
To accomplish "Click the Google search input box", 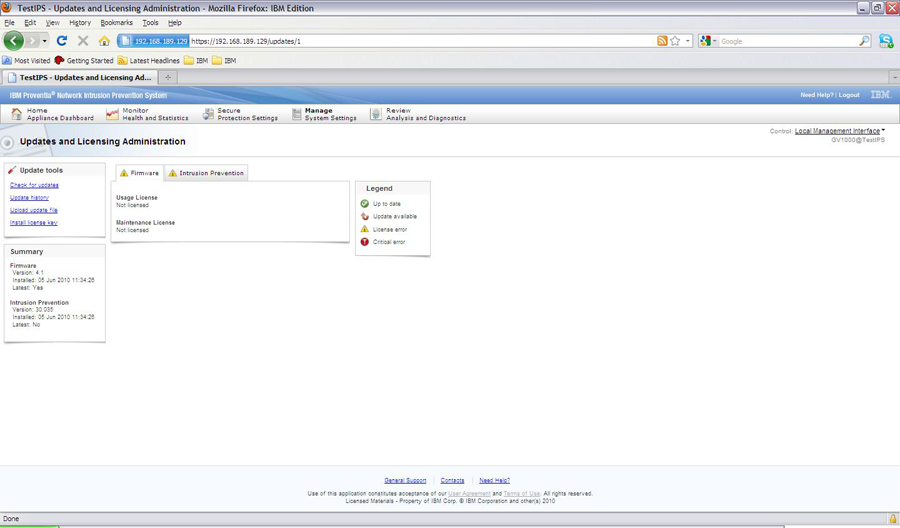I will click(x=788, y=41).
